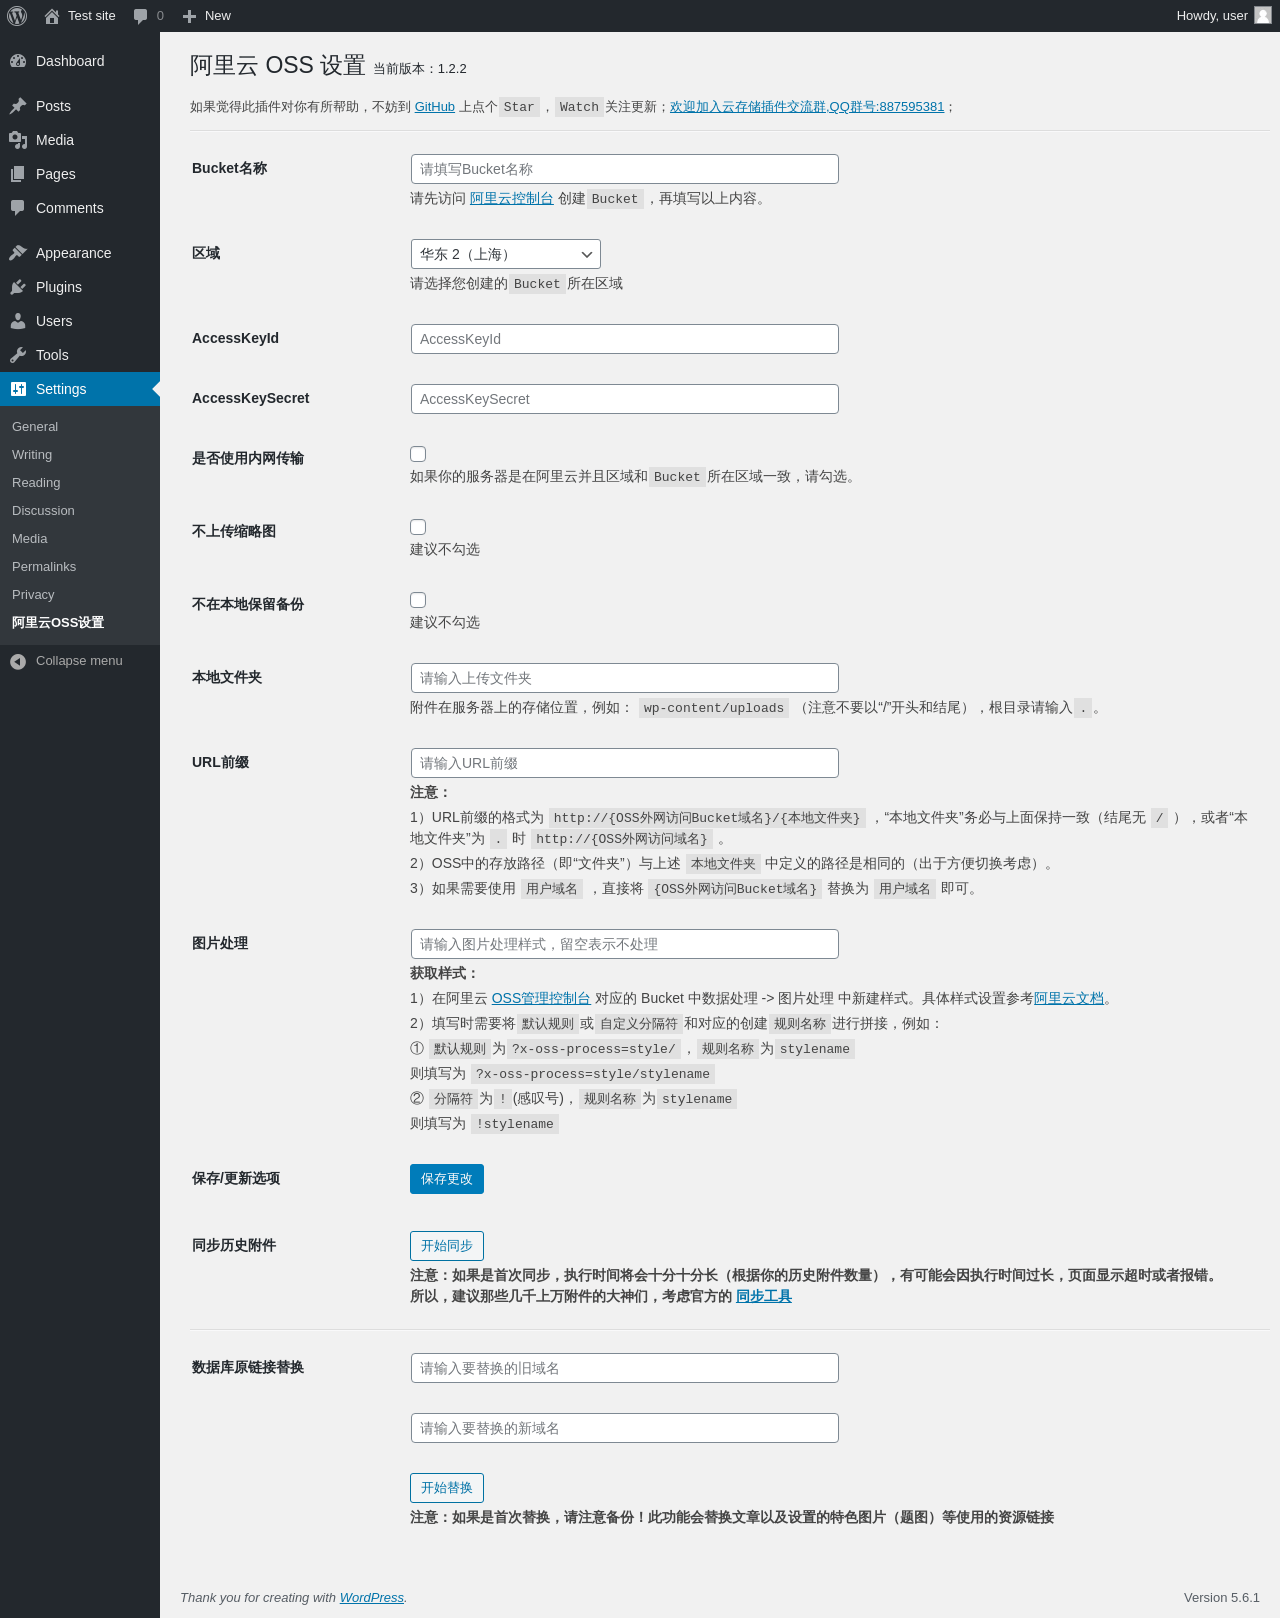This screenshot has width=1280, height=1618.
Task: Open Plugins menu item
Action: click(x=80, y=287)
